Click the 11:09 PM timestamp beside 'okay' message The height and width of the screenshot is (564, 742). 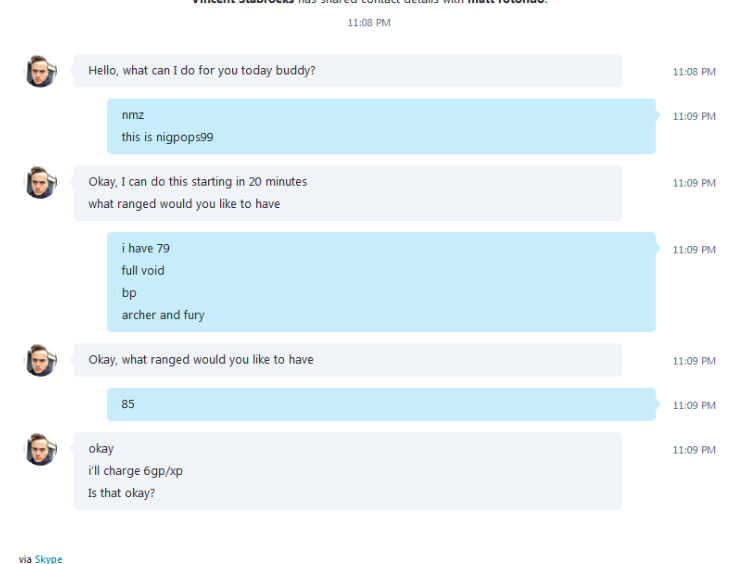[x=694, y=450]
